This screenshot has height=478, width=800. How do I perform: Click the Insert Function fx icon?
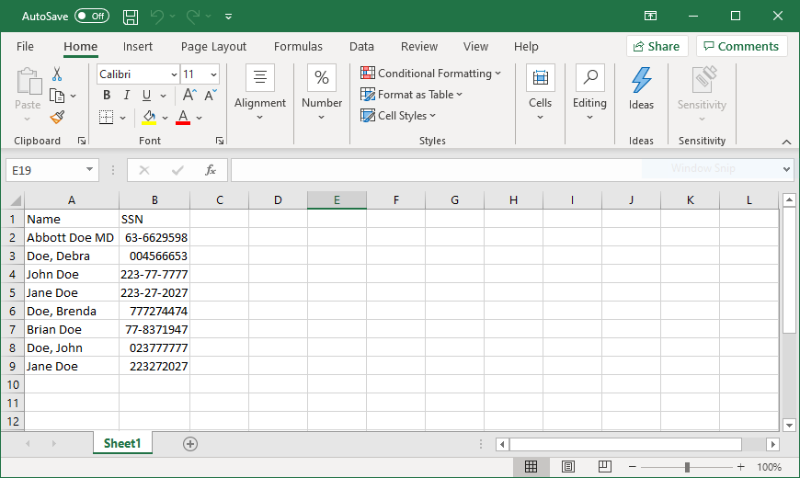210,170
